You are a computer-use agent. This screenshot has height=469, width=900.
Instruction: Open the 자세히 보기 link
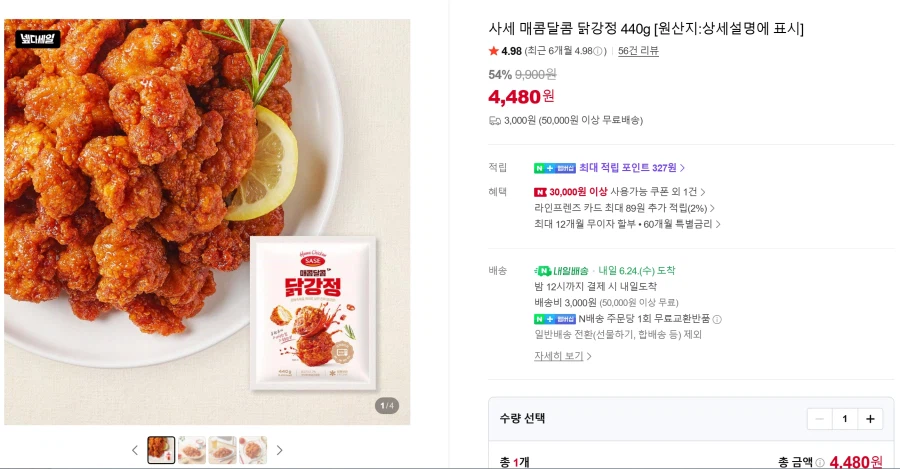pyautogui.click(x=562, y=356)
